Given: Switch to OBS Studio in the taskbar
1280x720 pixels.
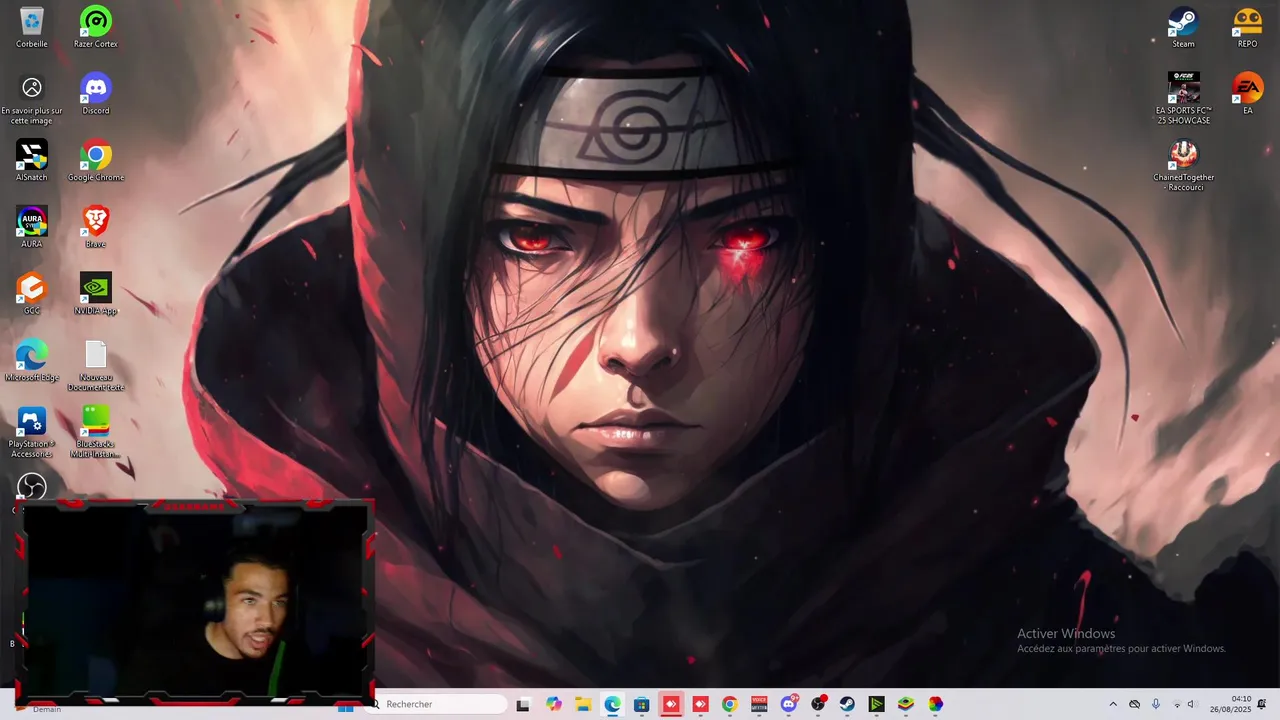Looking at the screenshot, I should point(818,705).
